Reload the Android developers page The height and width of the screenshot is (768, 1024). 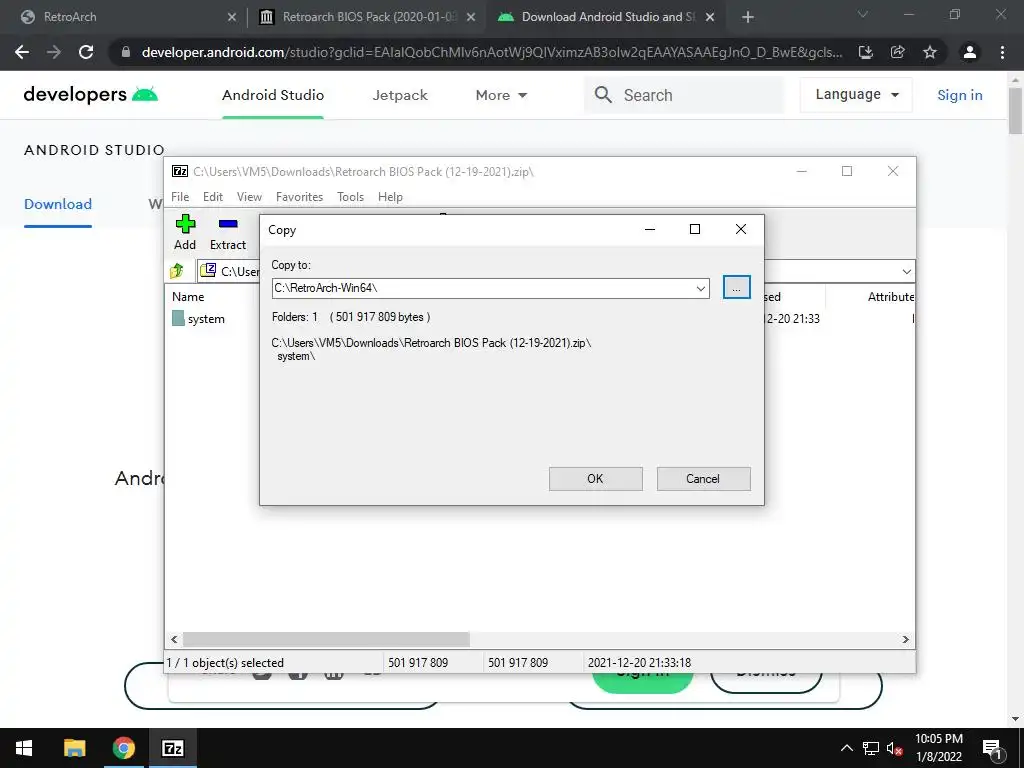[86, 52]
